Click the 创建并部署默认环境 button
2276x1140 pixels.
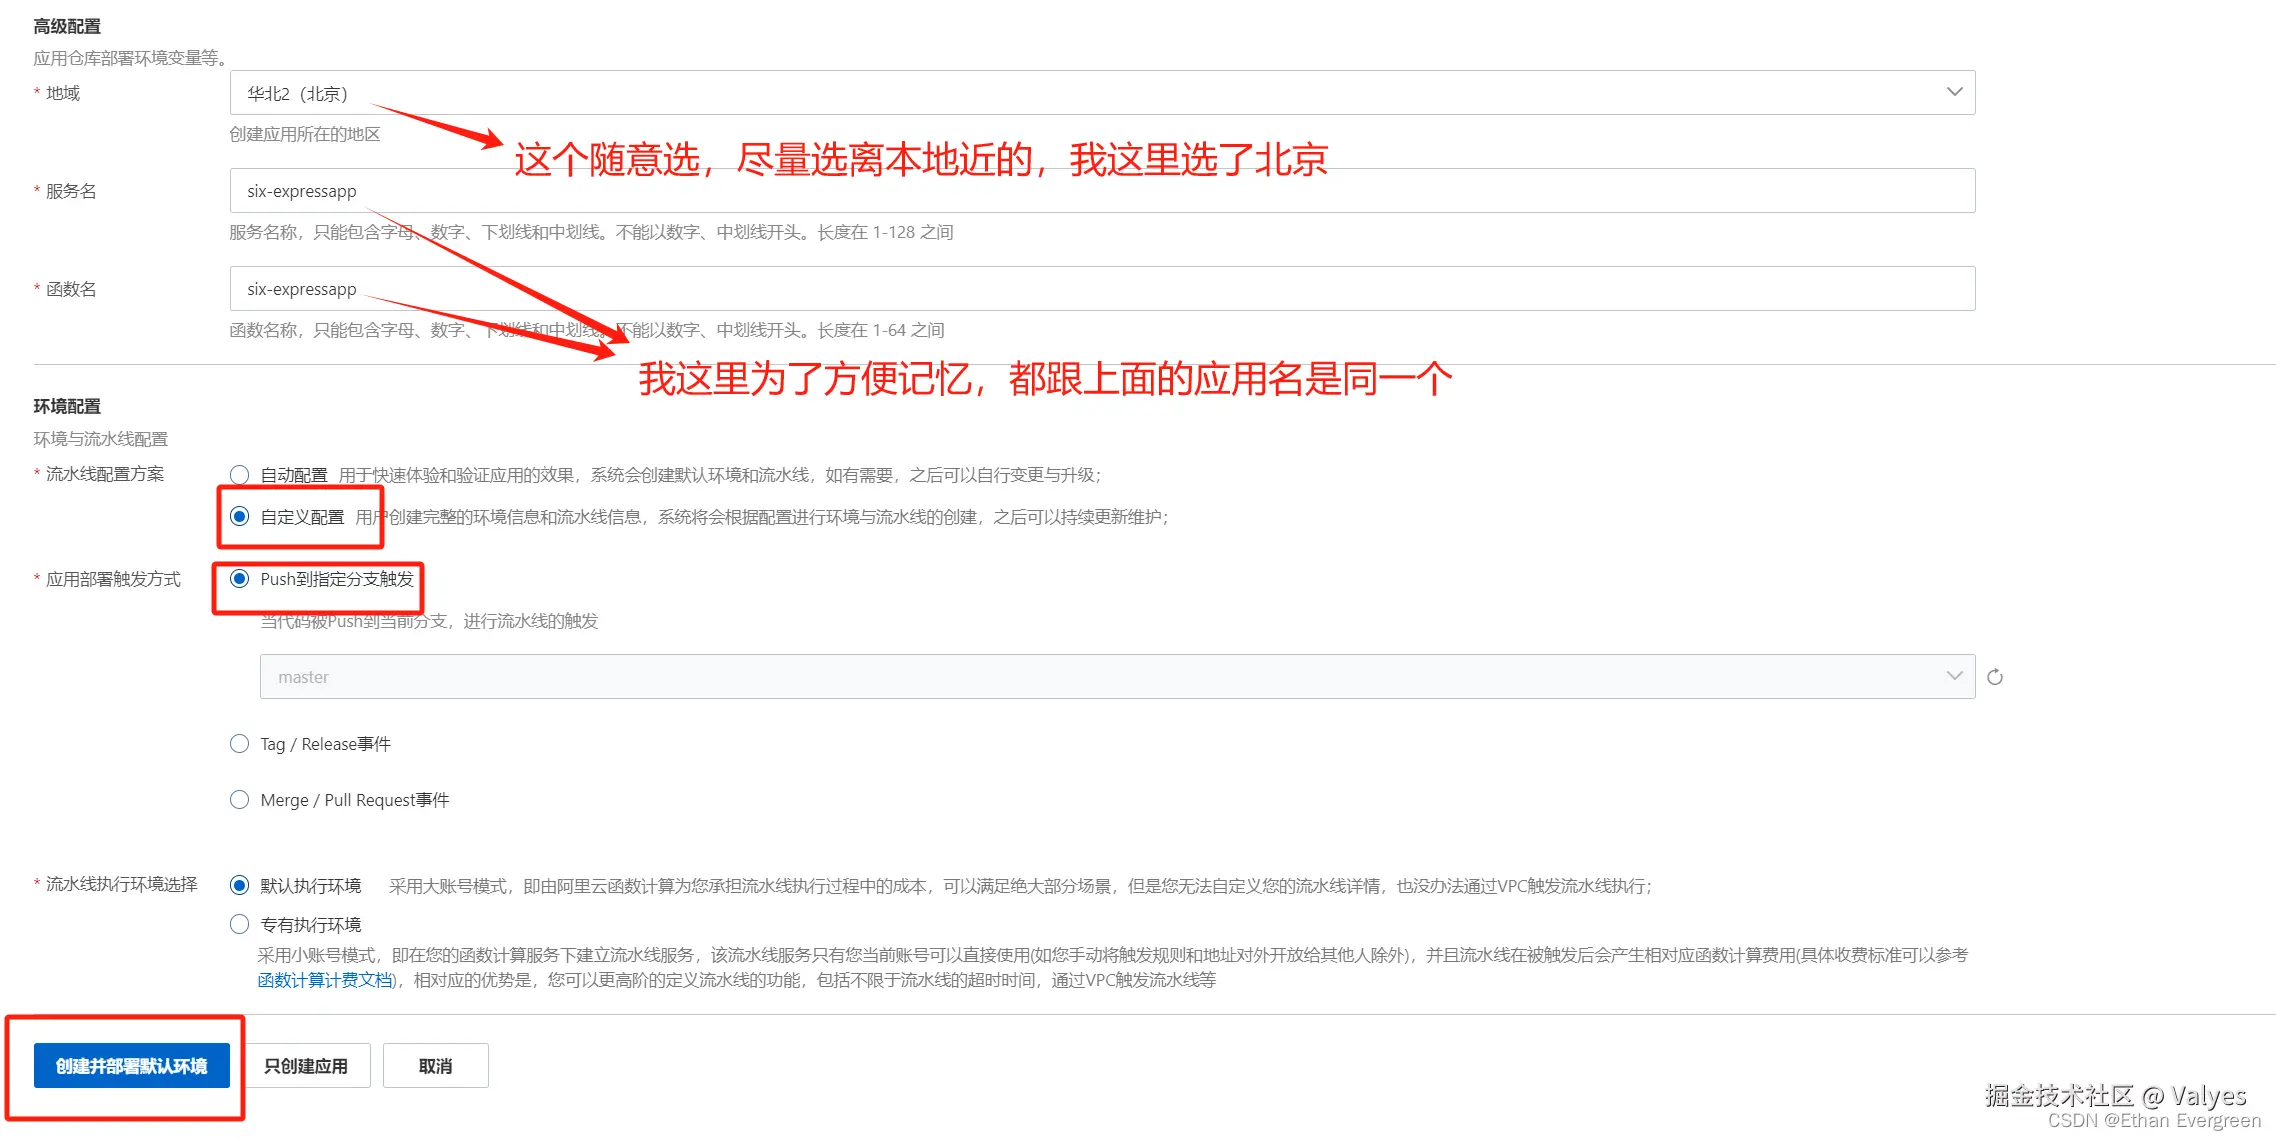131,1066
